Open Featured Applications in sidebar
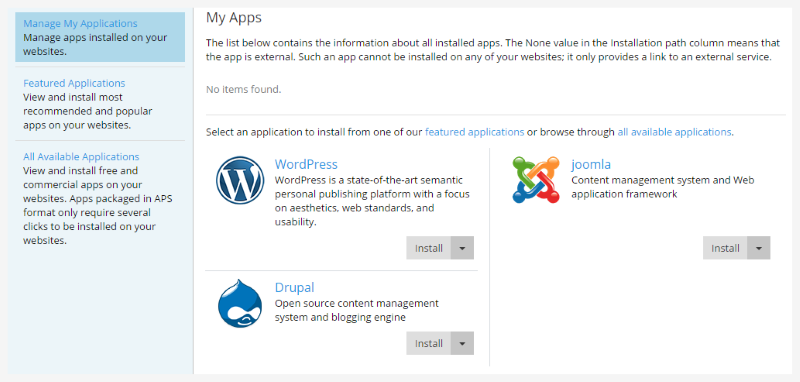800x382 pixels. [x=74, y=83]
